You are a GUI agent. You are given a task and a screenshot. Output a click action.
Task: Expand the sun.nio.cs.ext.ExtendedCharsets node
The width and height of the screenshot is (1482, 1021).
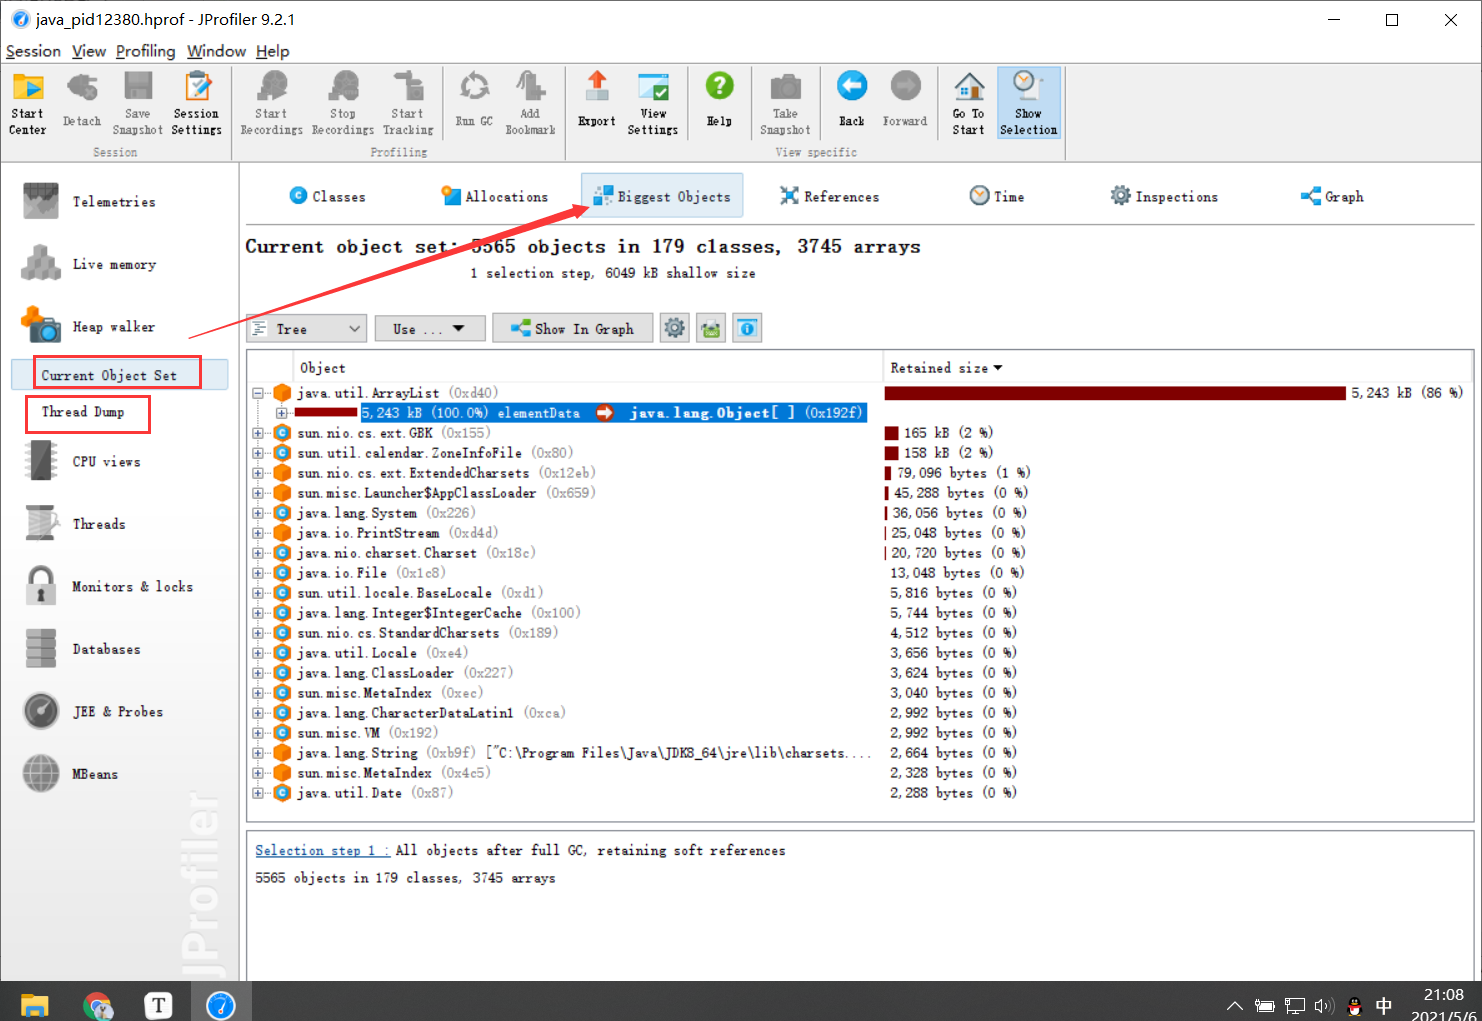[258, 473]
